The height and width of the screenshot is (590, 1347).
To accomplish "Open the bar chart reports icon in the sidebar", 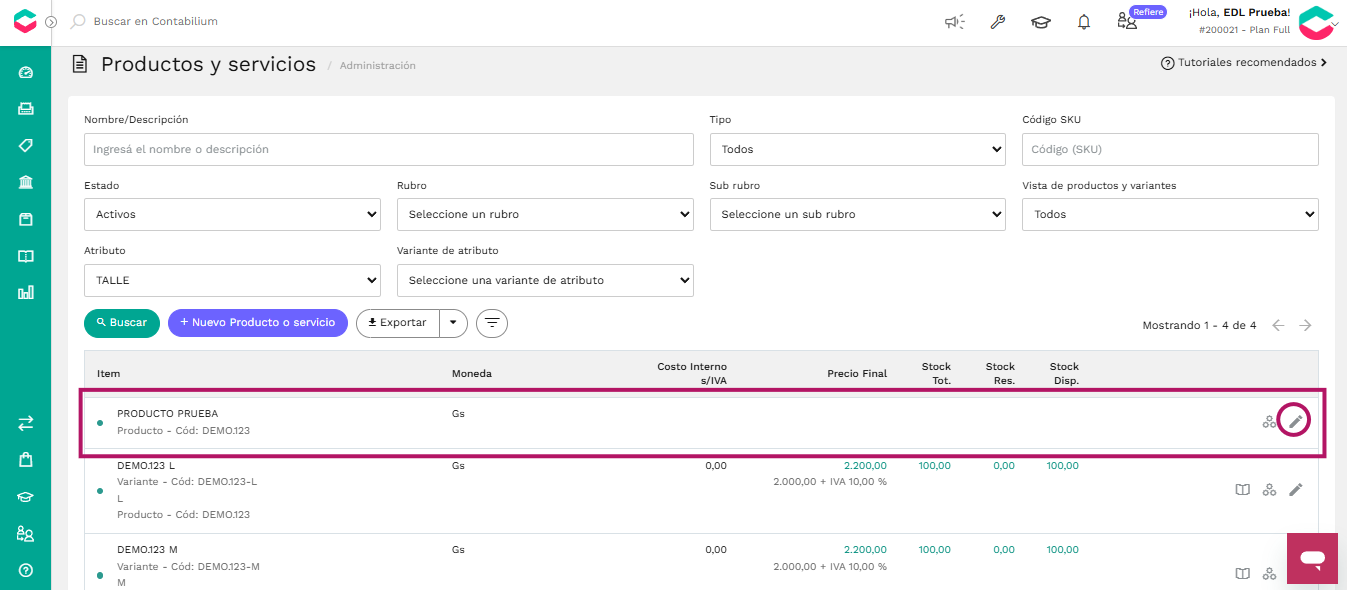I will pyautogui.click(x=26, y=292).
